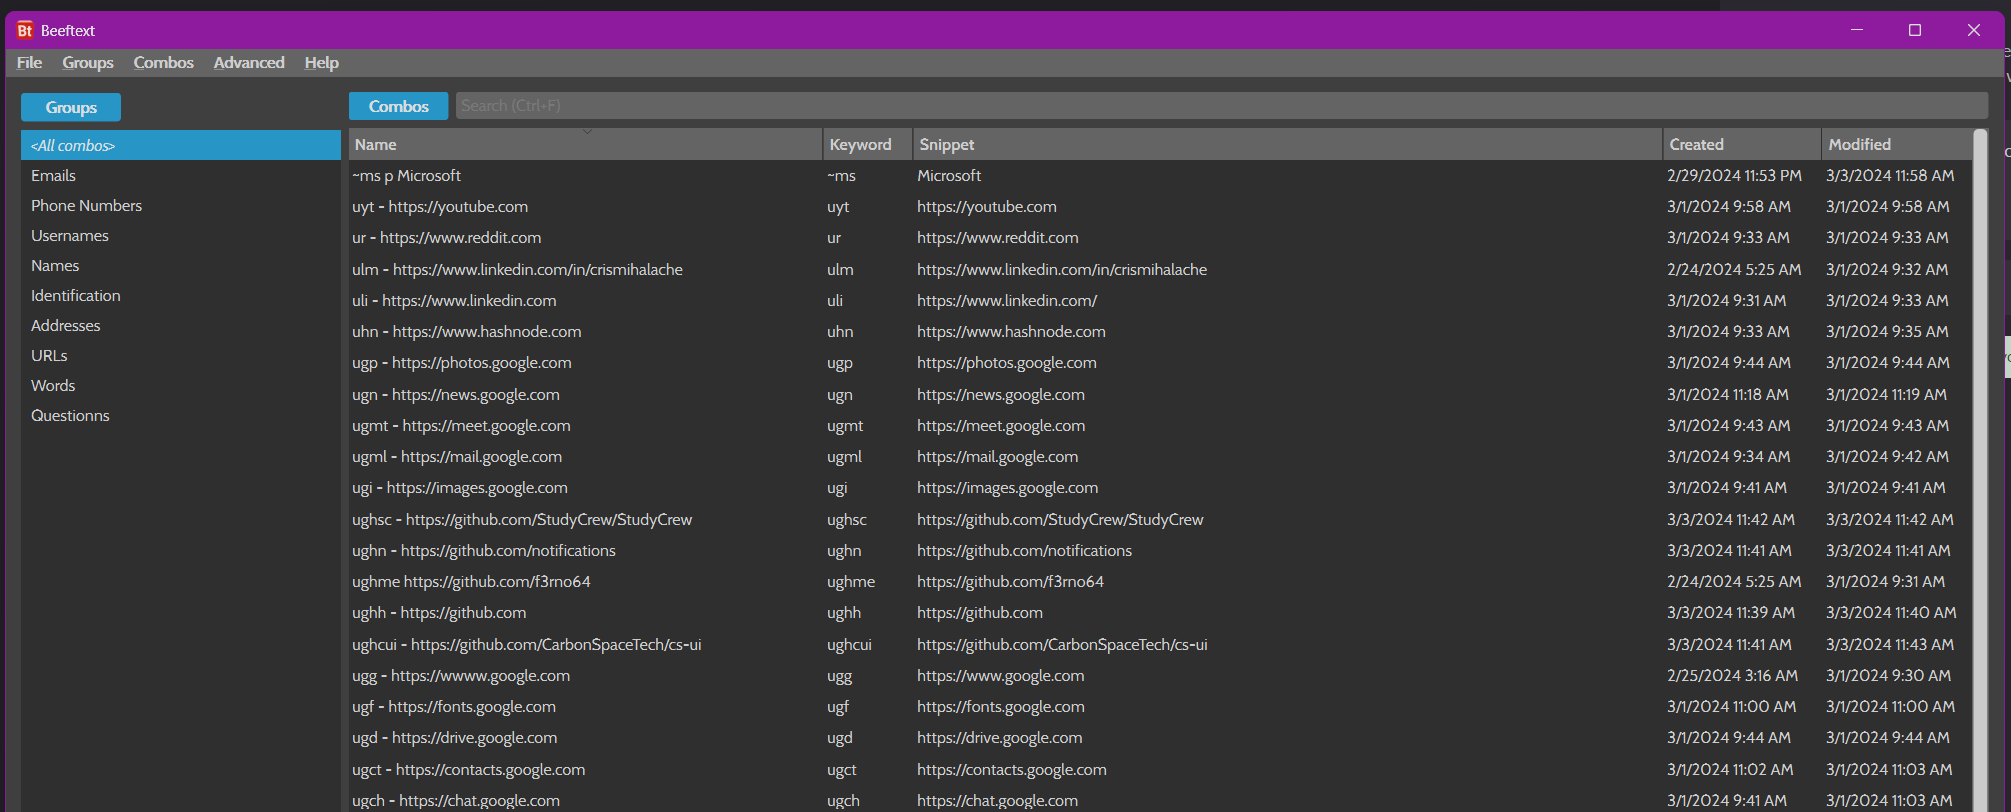Select 'ughme https://github.com/f3rno64' combo
The image size is (2011, 812).
471,581
